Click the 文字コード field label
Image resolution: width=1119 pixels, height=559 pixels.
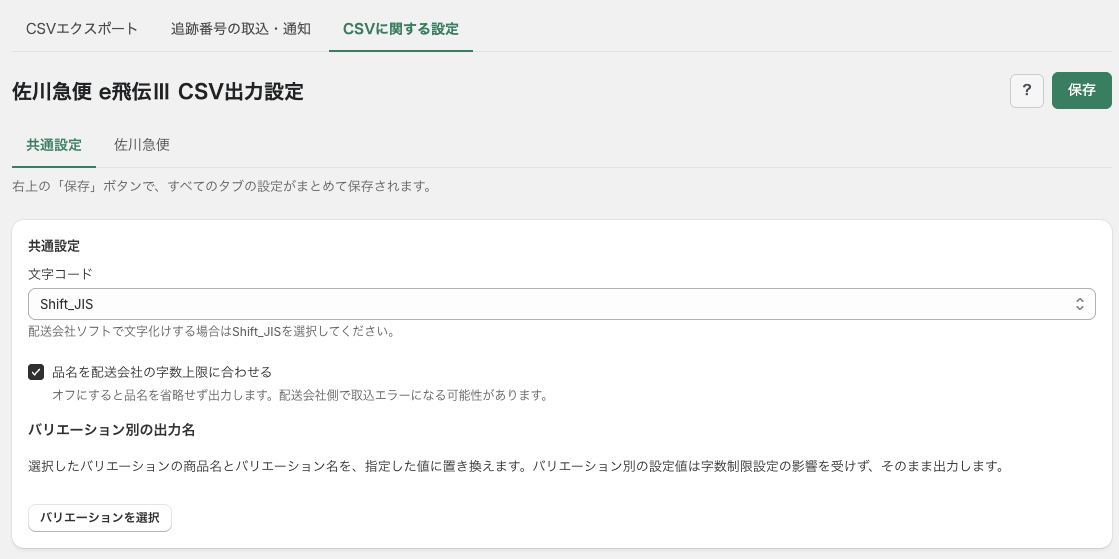pyautogui.click(x=61, y=273)
